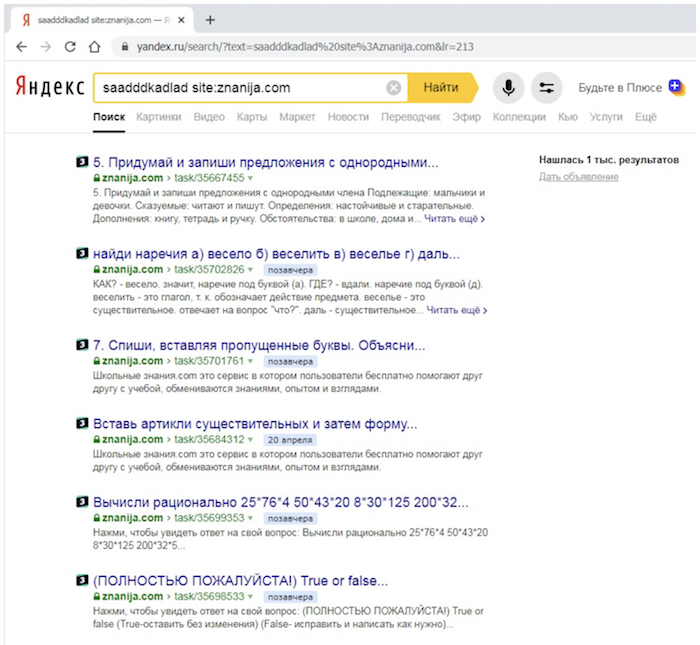Click the browser address bar URL
Viewport: 700px width, 645px height.
(305, 47)
